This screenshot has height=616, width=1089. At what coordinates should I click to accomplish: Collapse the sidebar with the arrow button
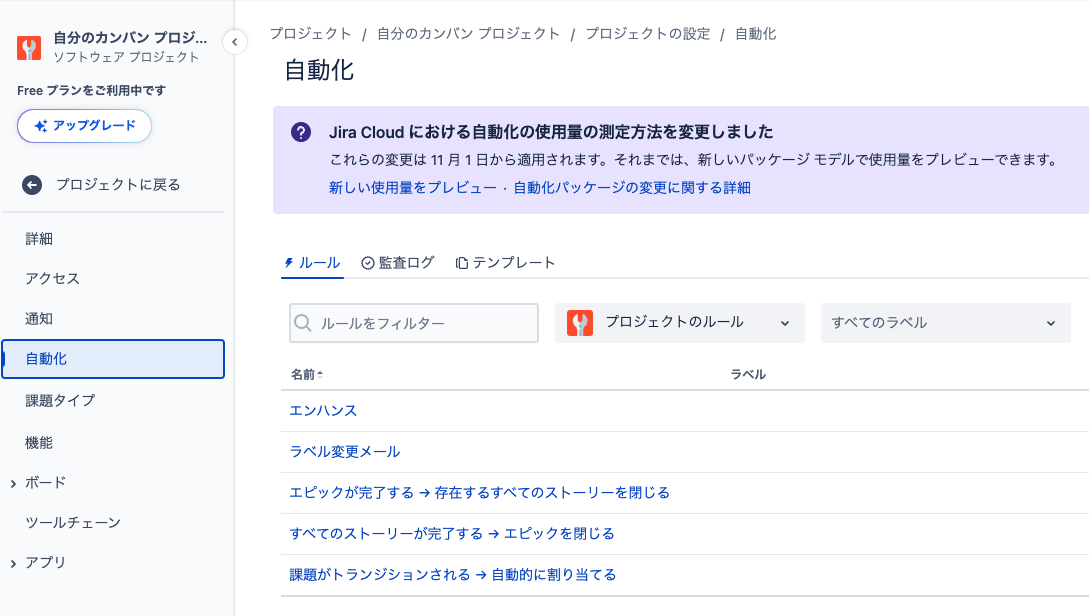click(x=234, y=42)
